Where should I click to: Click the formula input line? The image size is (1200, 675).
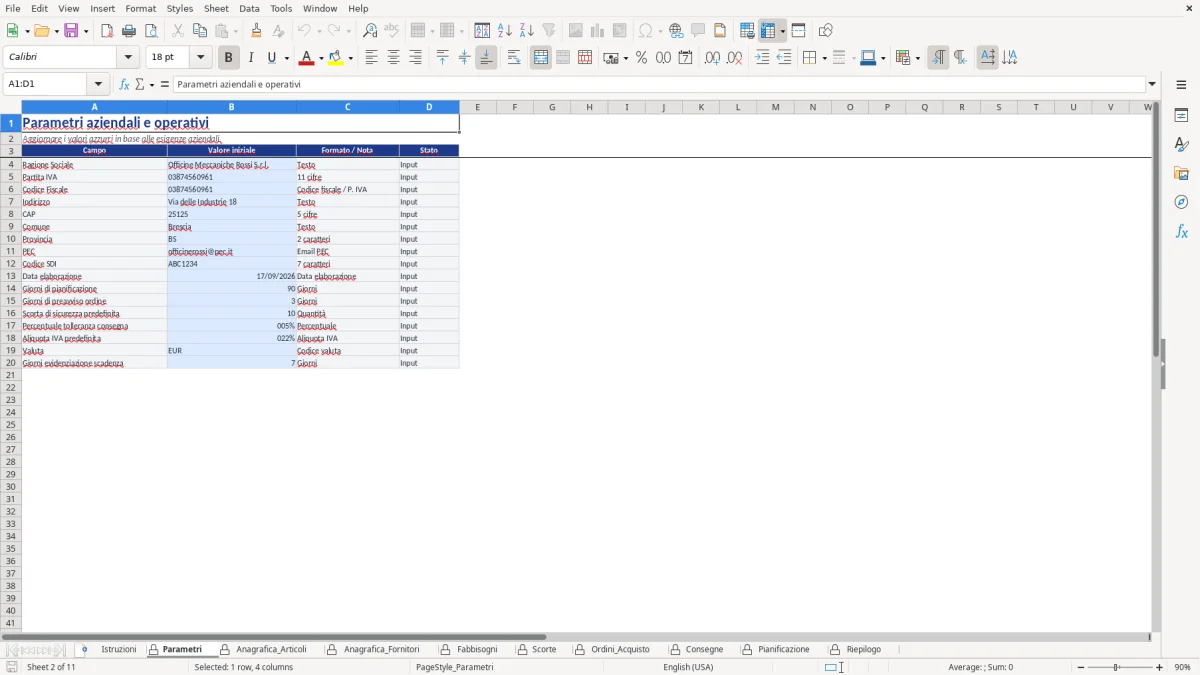click(x=658, y=84)
